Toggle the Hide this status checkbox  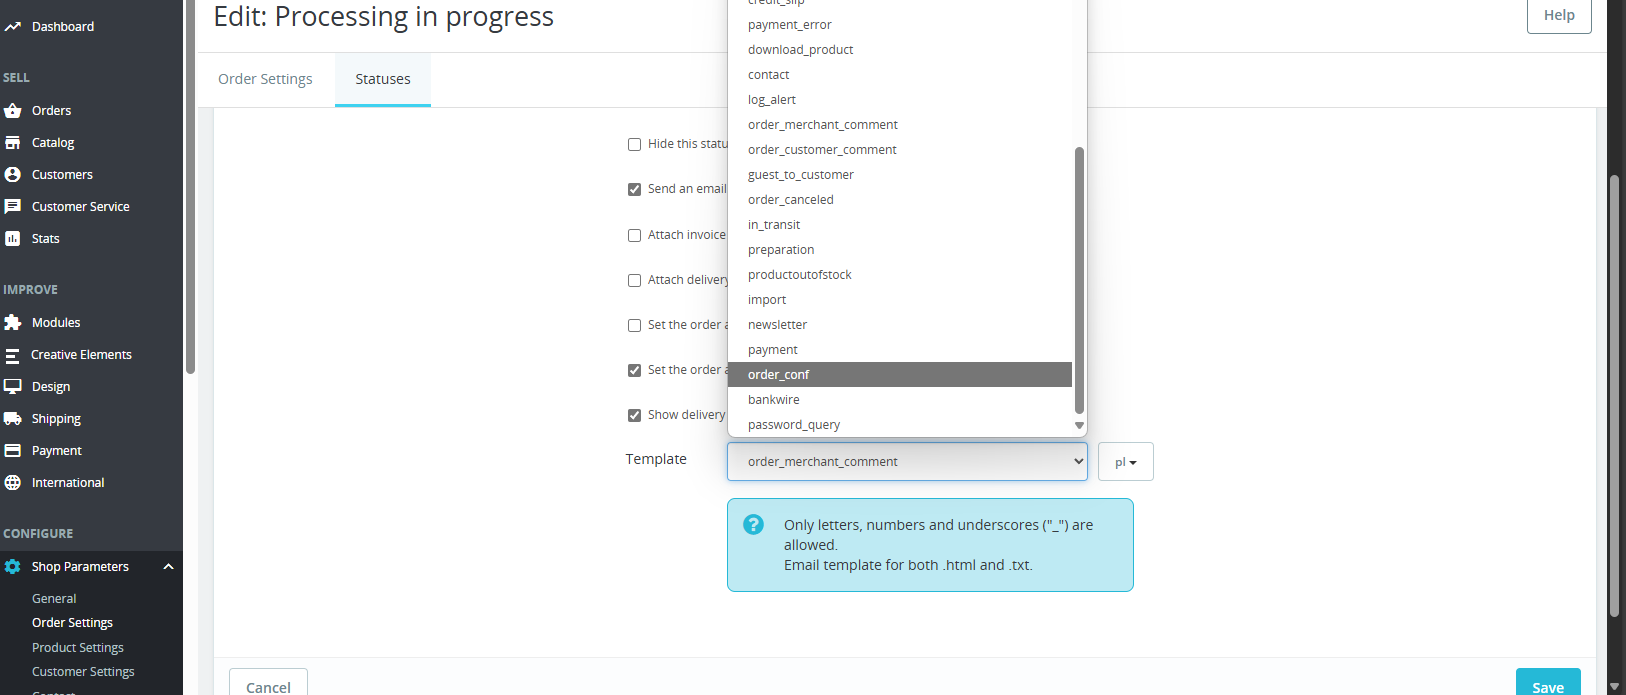634,145
